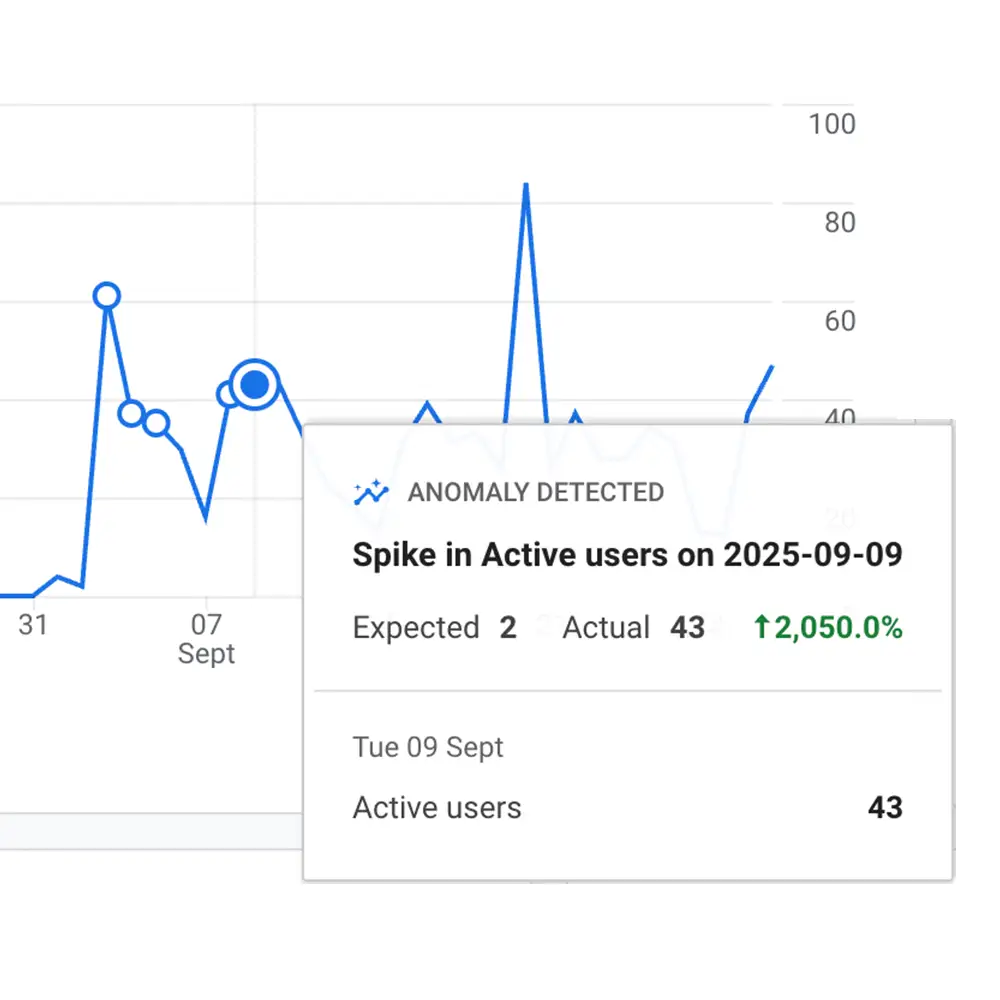
Task: Click the green up arrow before 2,050.0%
Action: (762, 628)
